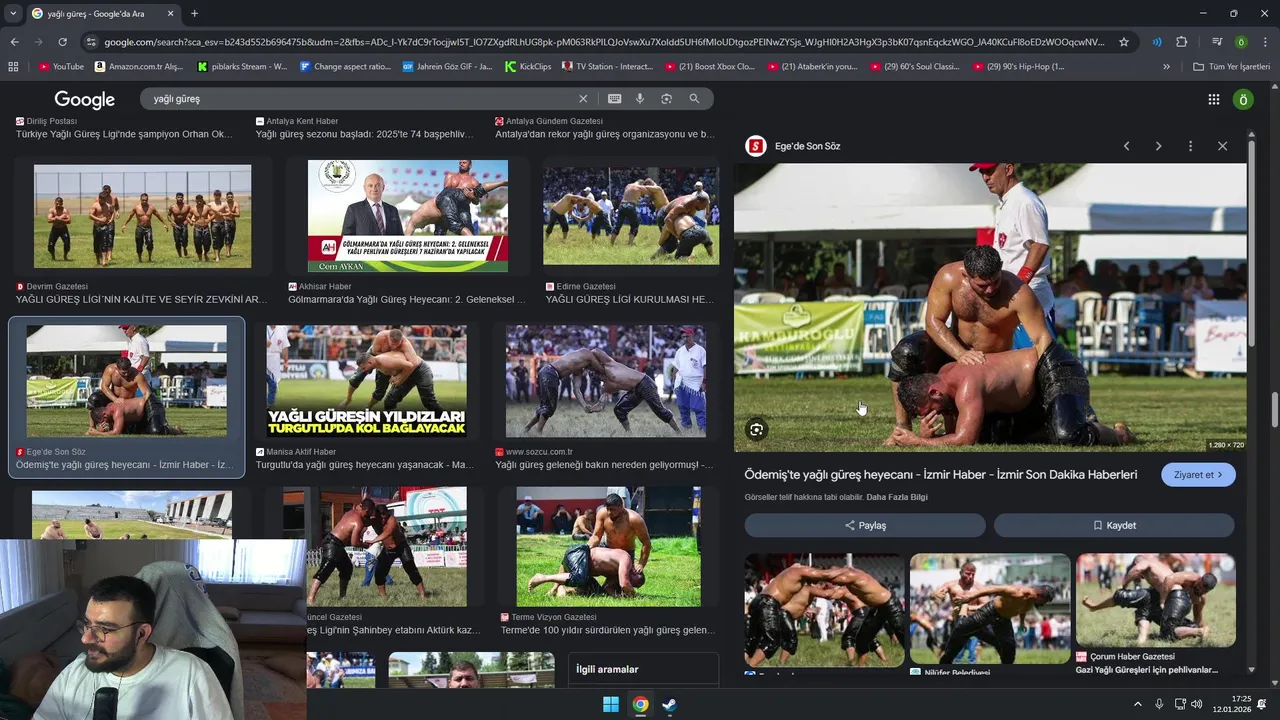
Task: Open piblarks Stream bookmark
Action: pyautogui.click(x=243, y=67)
